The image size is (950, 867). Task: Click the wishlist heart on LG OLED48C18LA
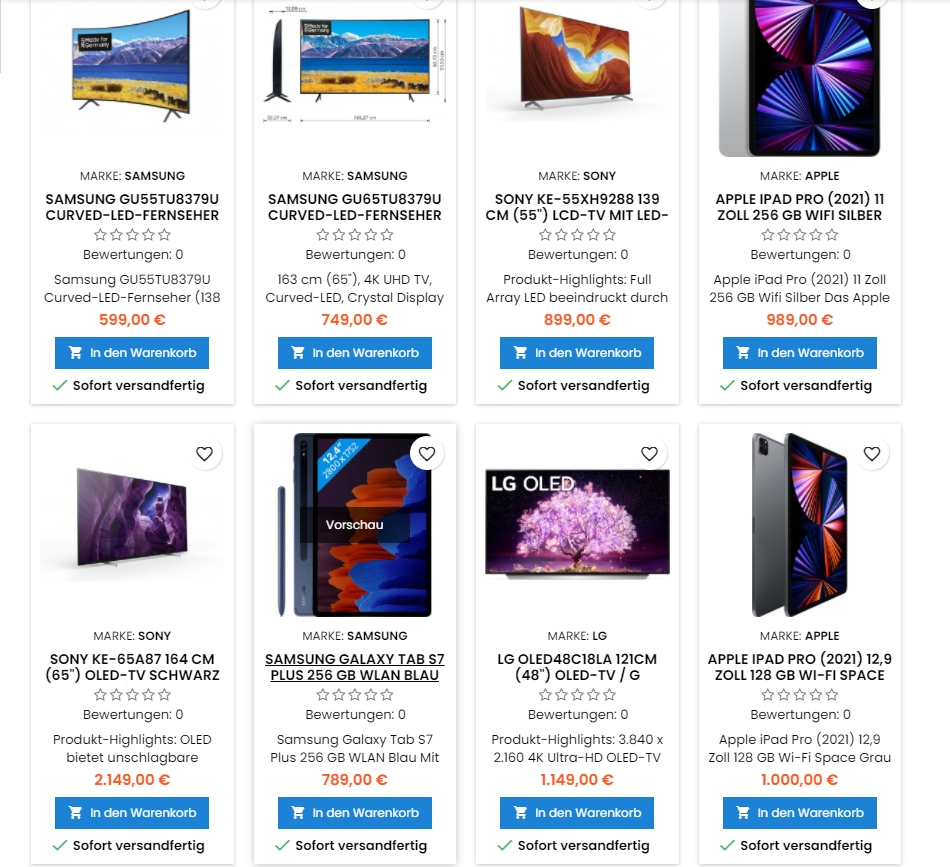(x=649, y=454)
